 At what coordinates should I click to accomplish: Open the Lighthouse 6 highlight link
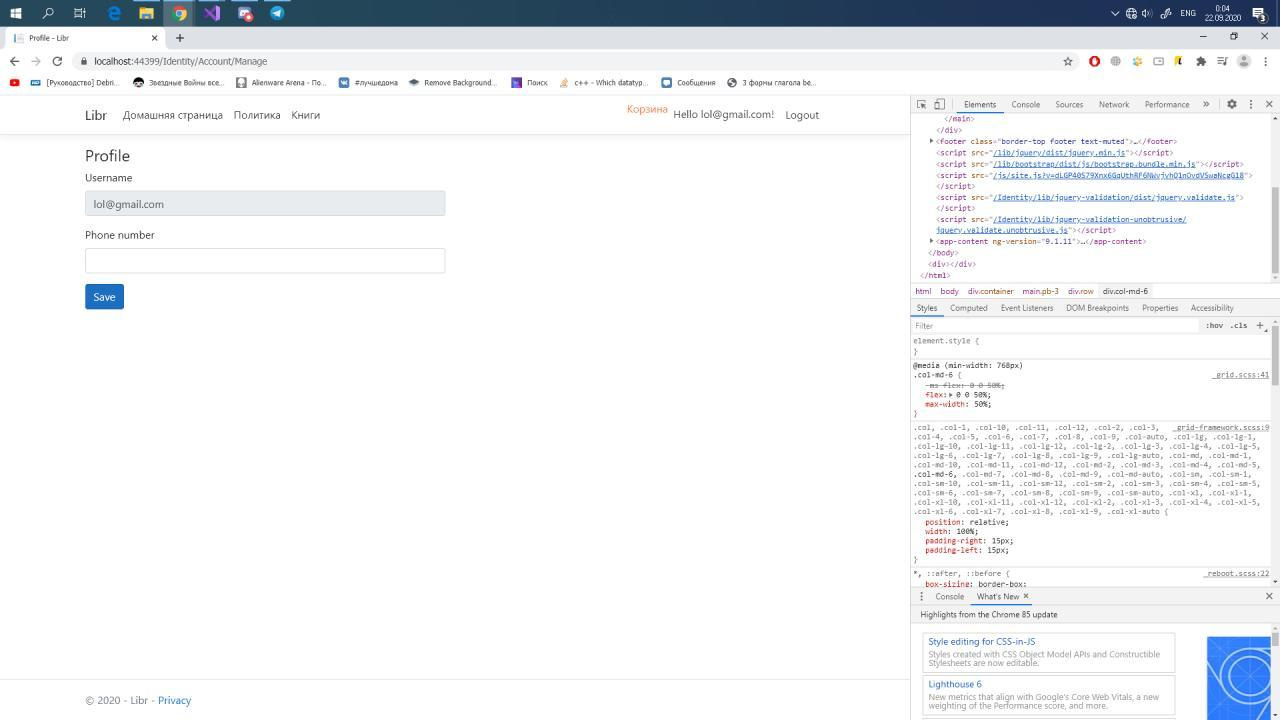(x=955, y=684)
